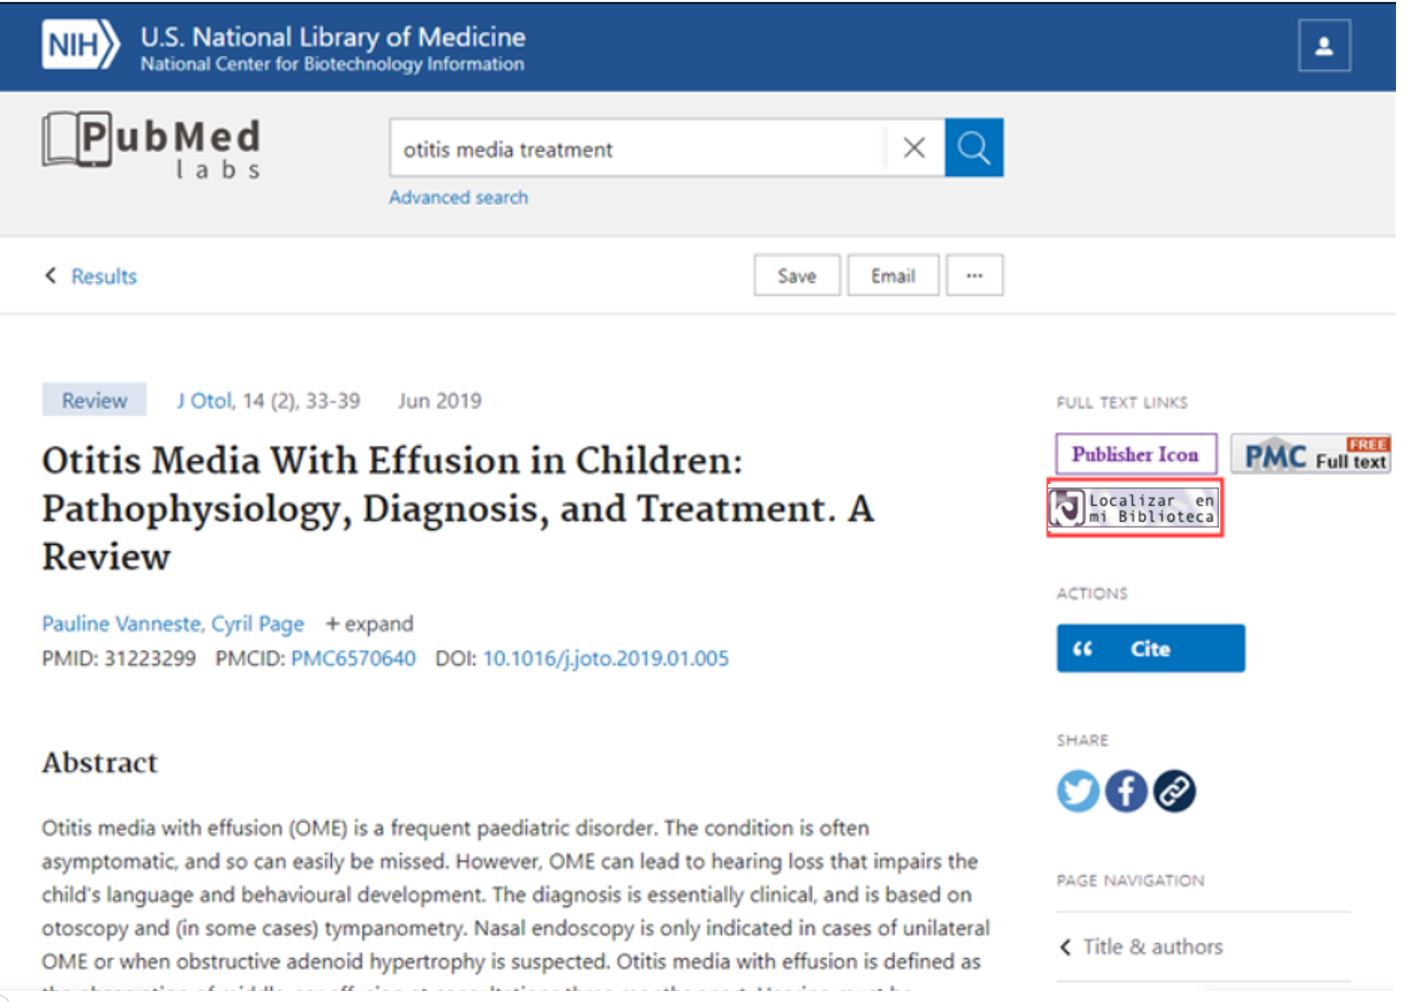Share article on Facebook
1411x1002 pixels.
click(1126, 791)
